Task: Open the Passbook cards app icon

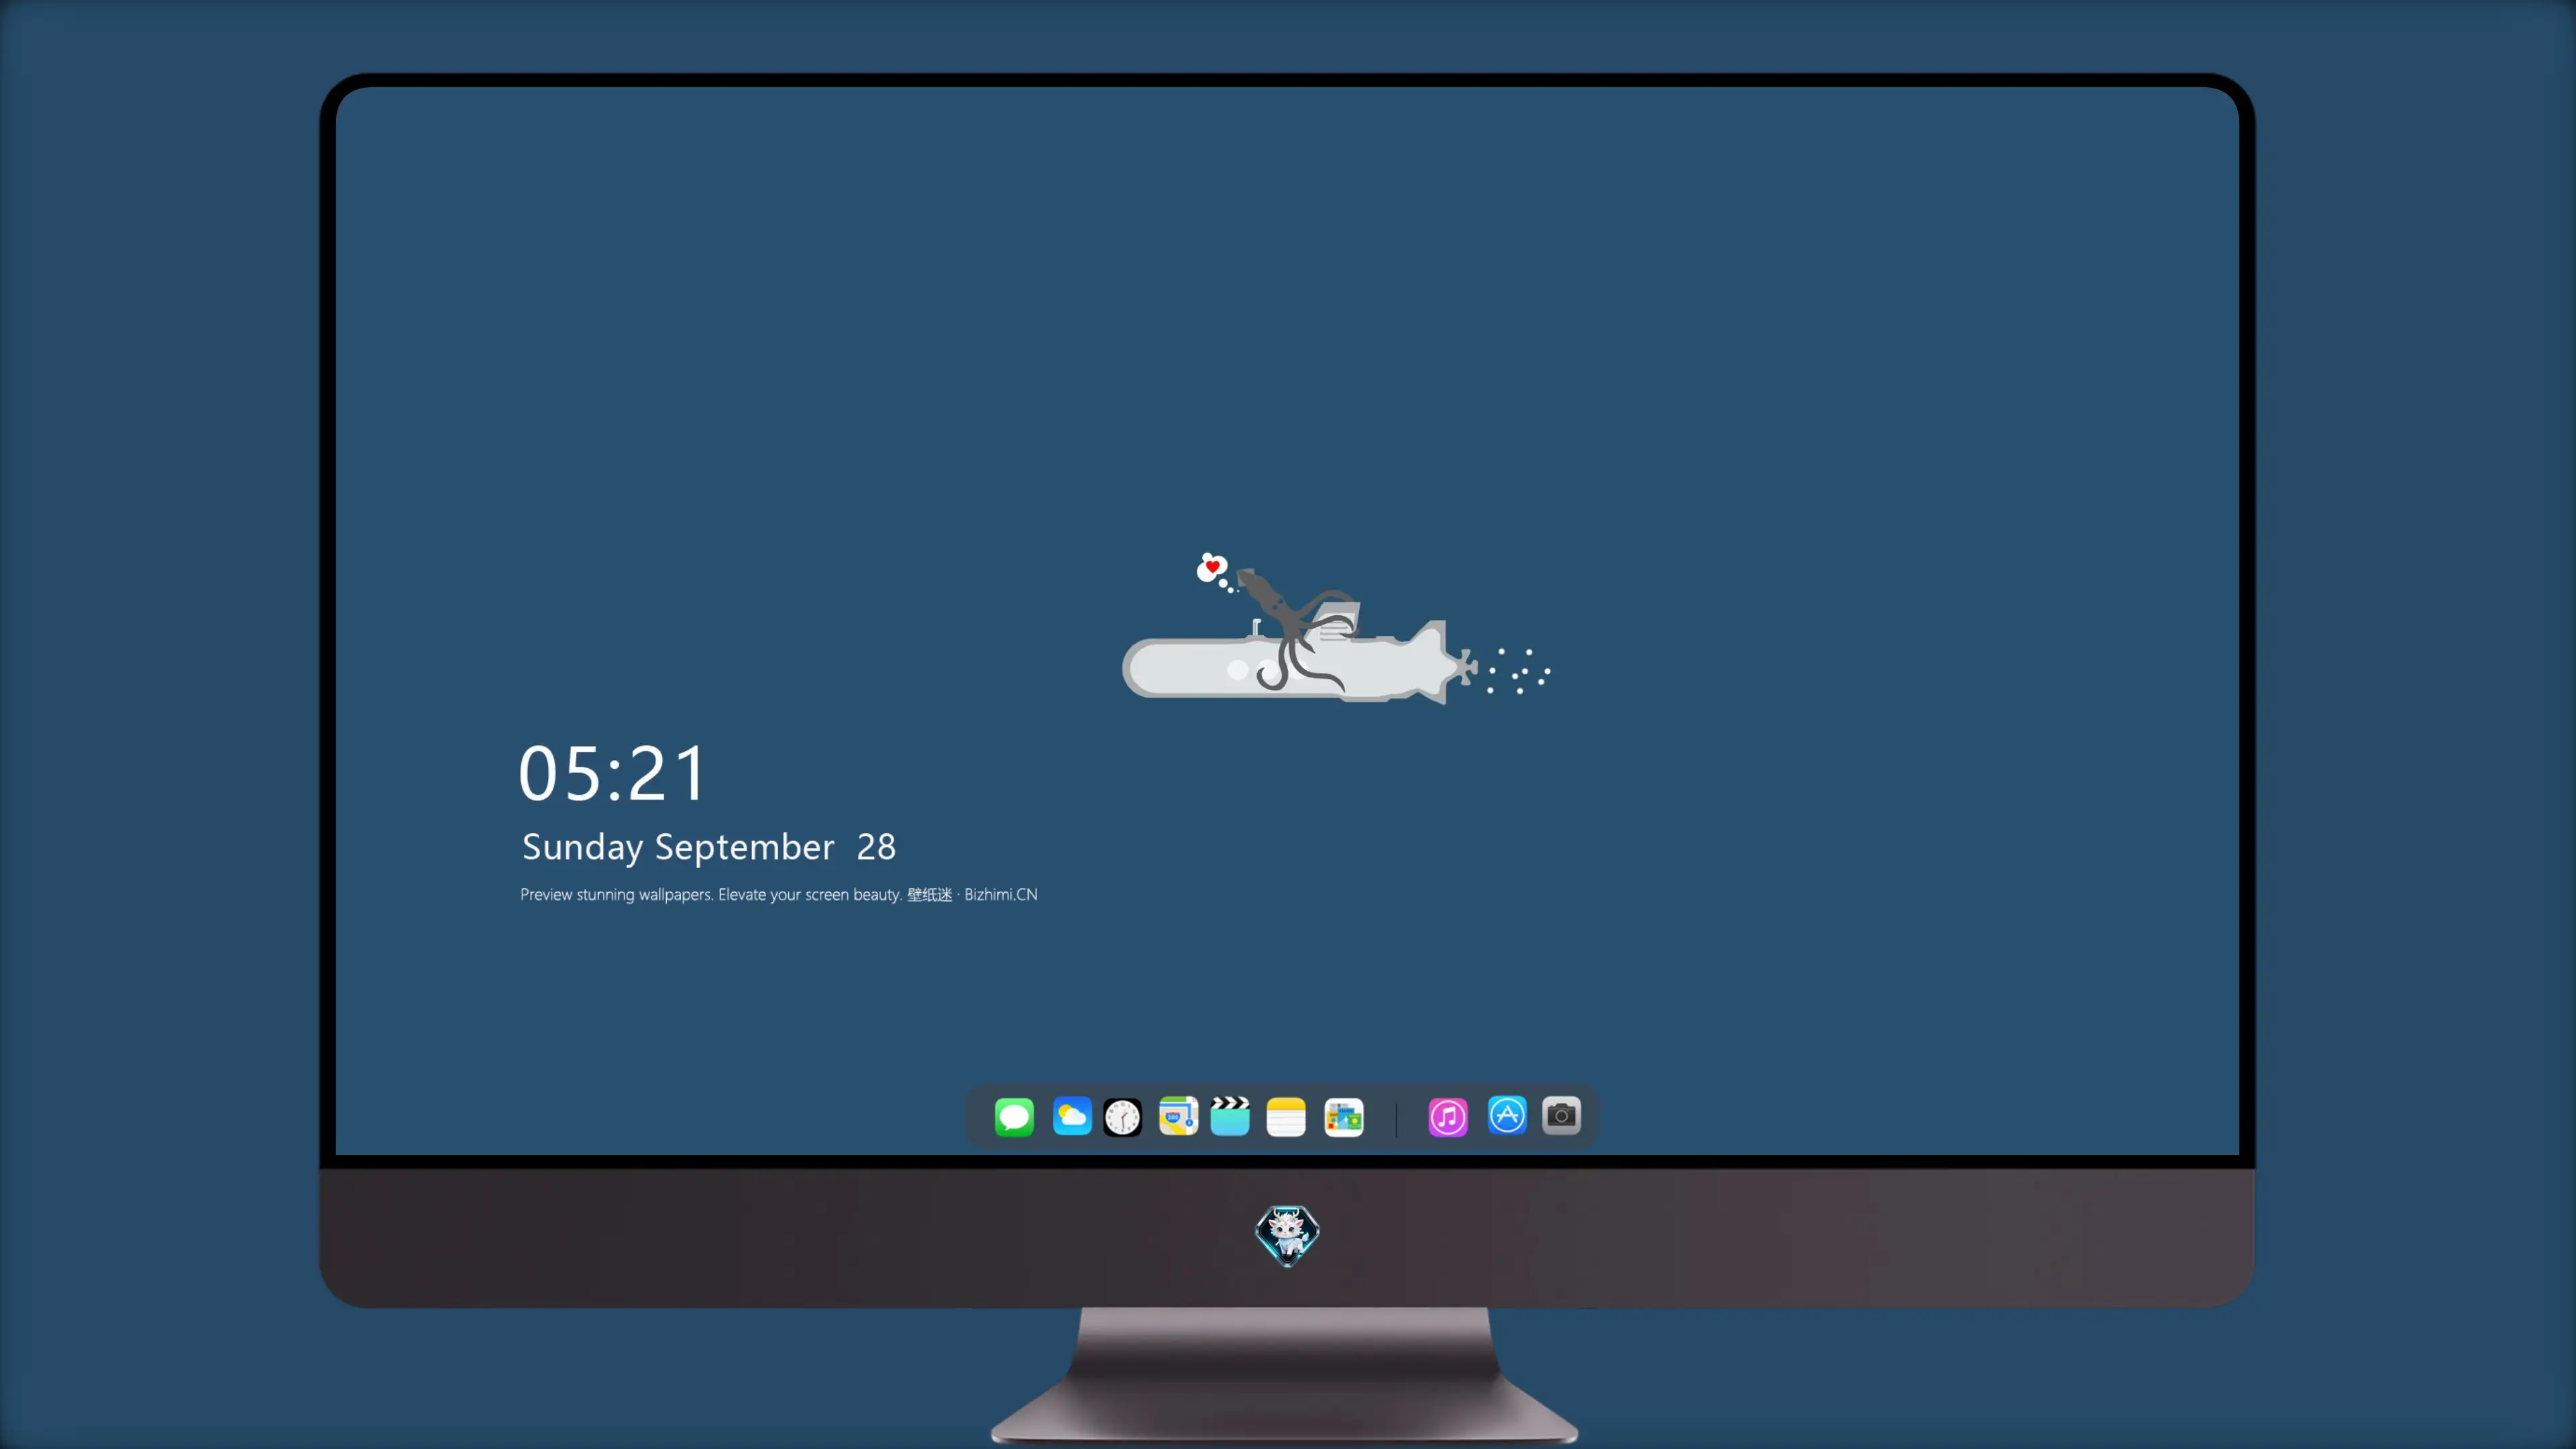Action: click(x=1344, y=1117)
